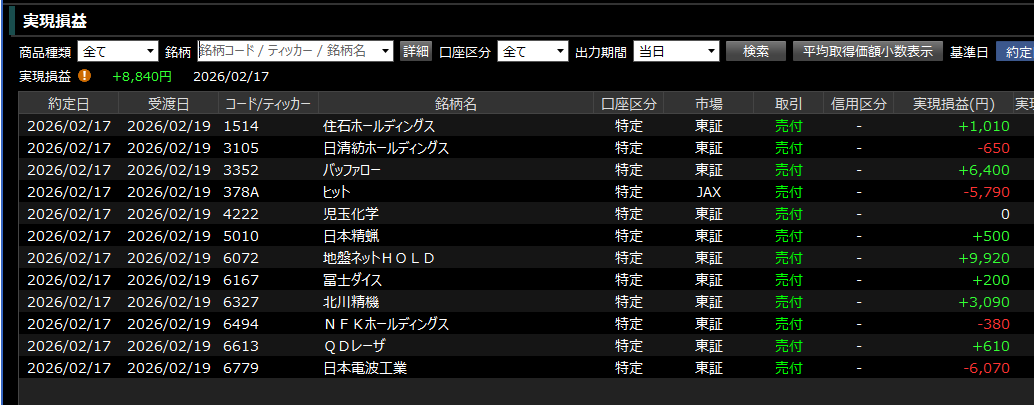Screen dimensions: 1034x405
Task: Click the 市場 column header
Action: click(x=709, y=104)
